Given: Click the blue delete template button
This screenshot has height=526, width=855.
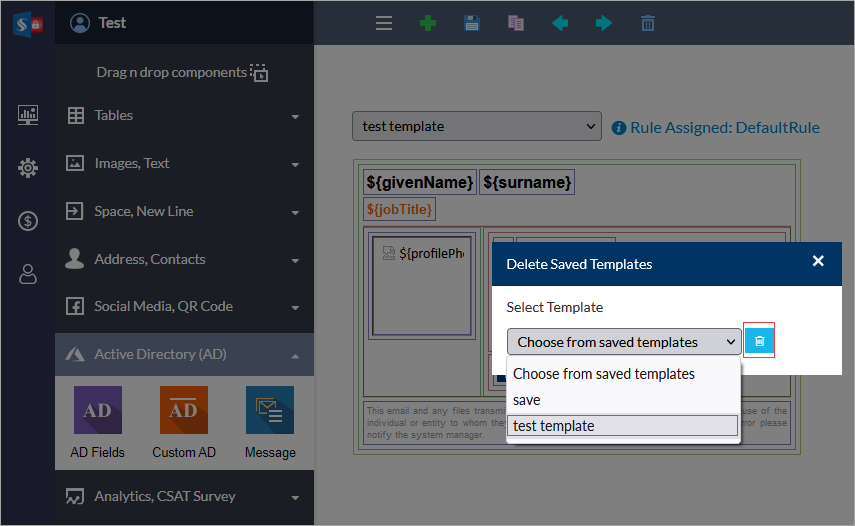Looking at the screenshot, I should coord(759,341).
